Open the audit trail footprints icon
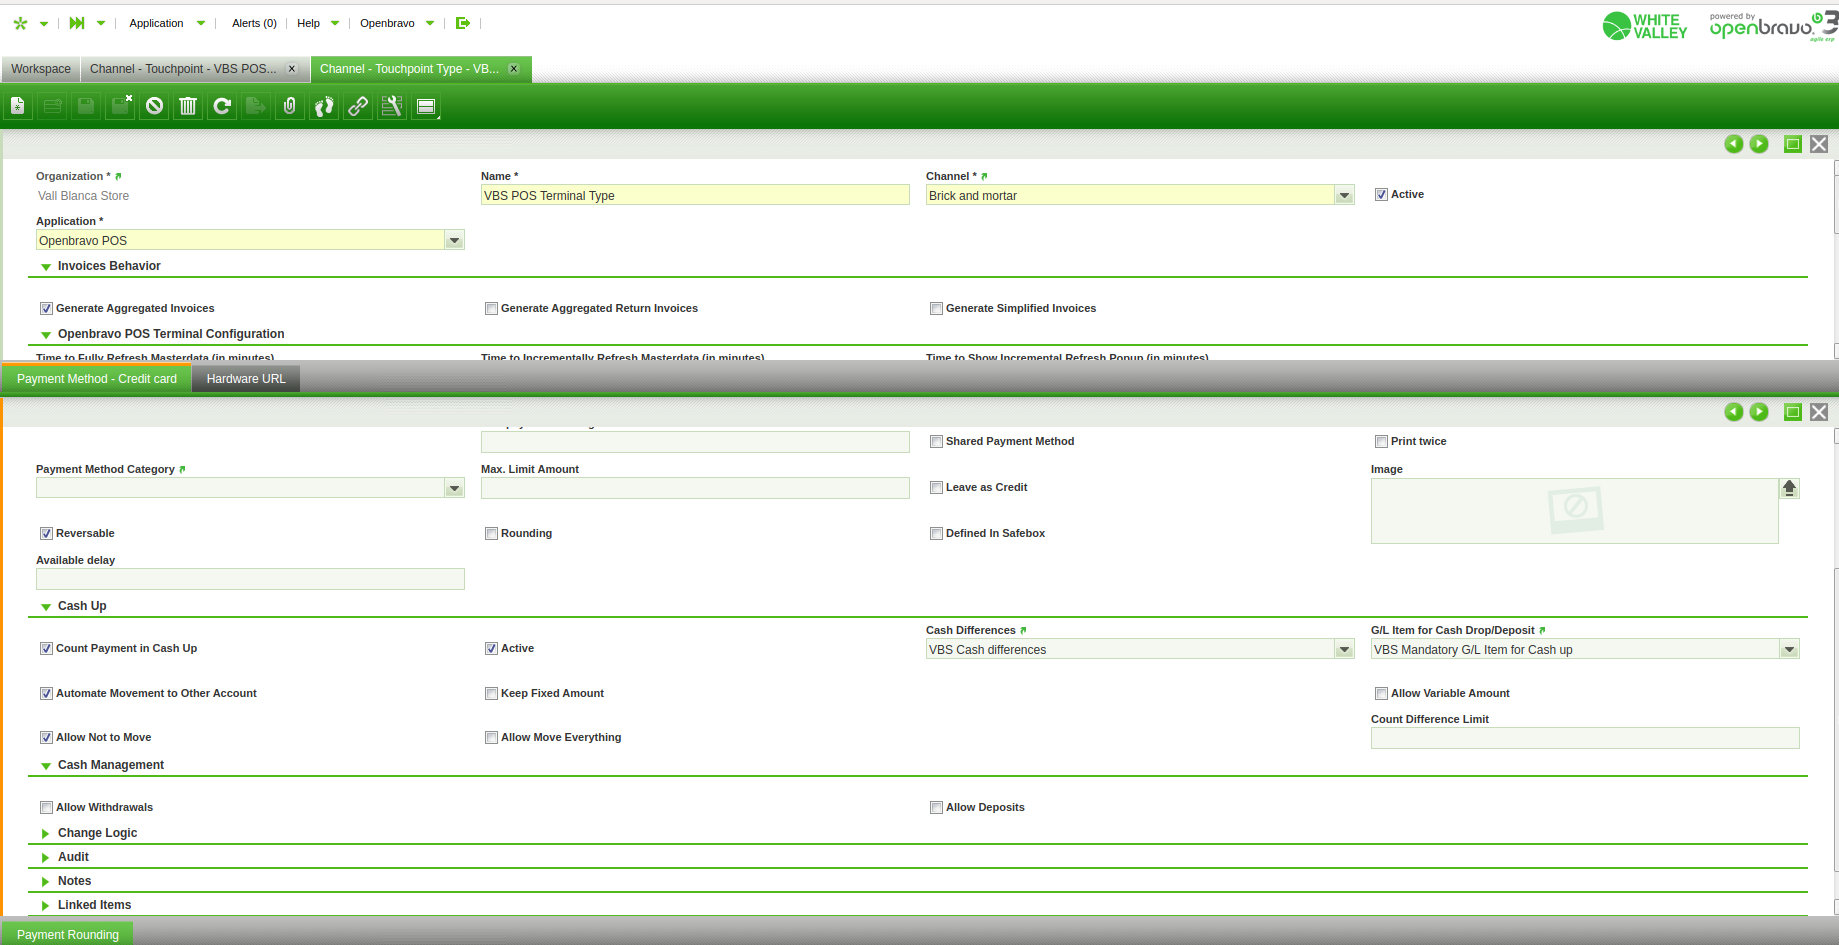 coord(324,106)
